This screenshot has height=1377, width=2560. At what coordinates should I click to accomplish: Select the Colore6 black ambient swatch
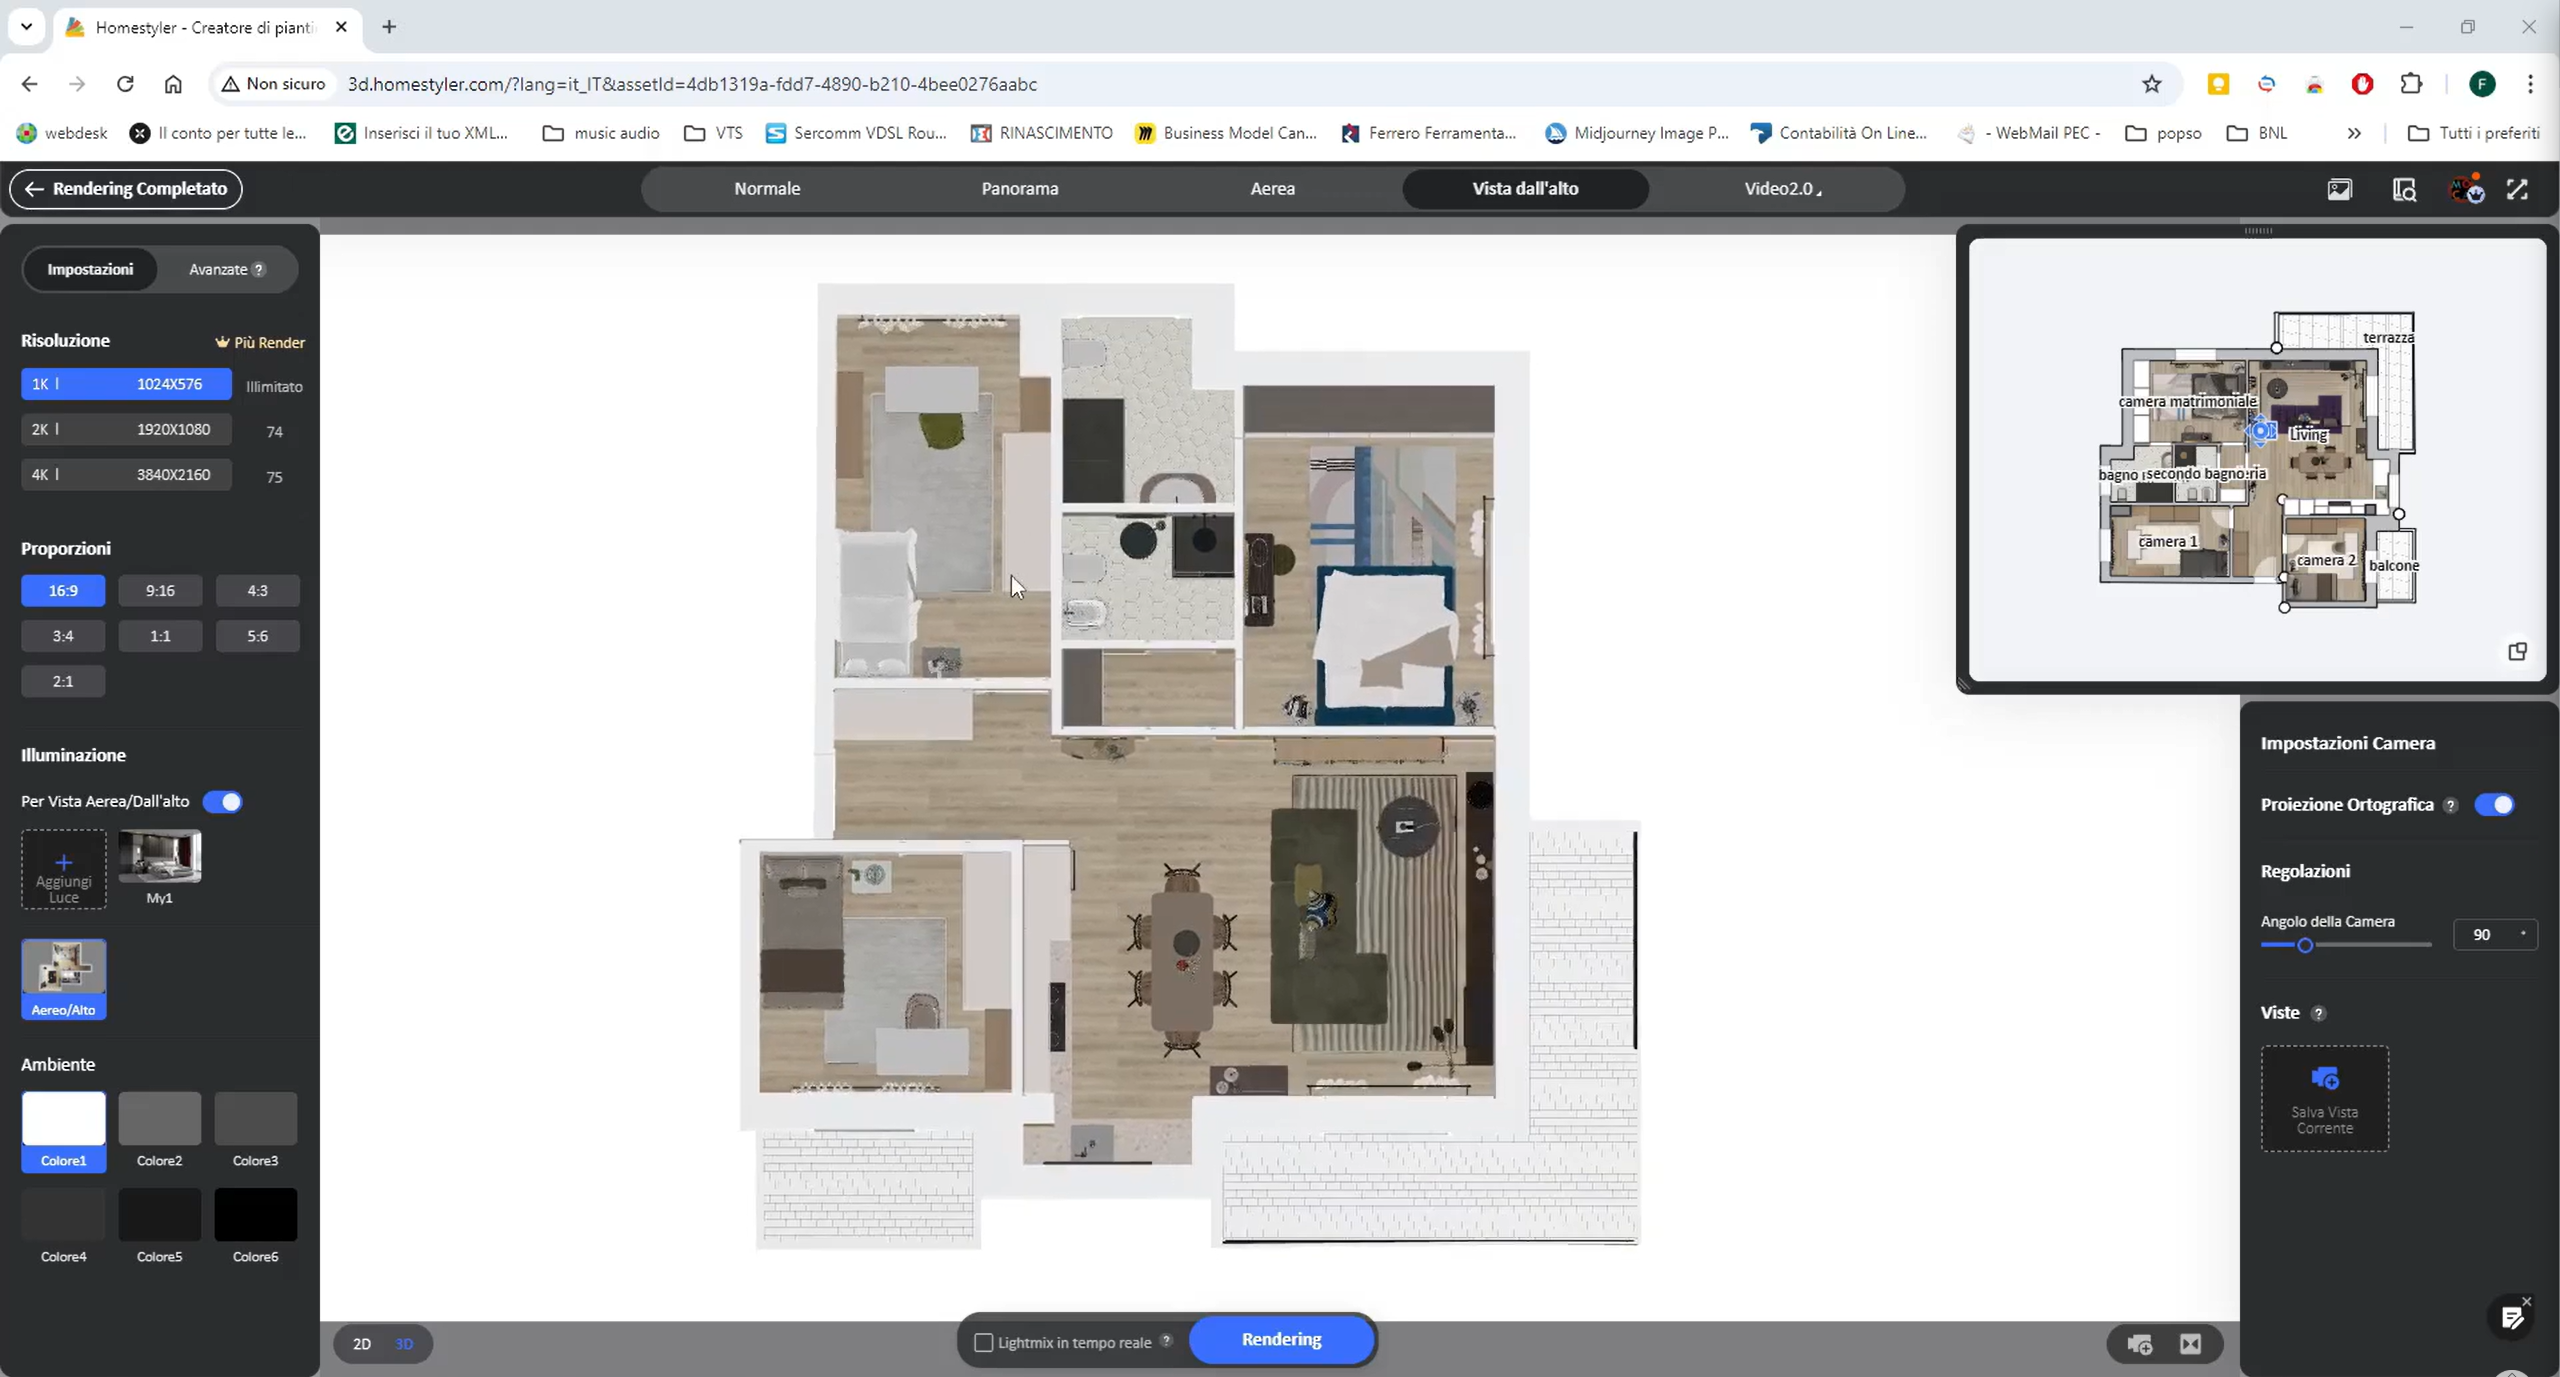255,1215
